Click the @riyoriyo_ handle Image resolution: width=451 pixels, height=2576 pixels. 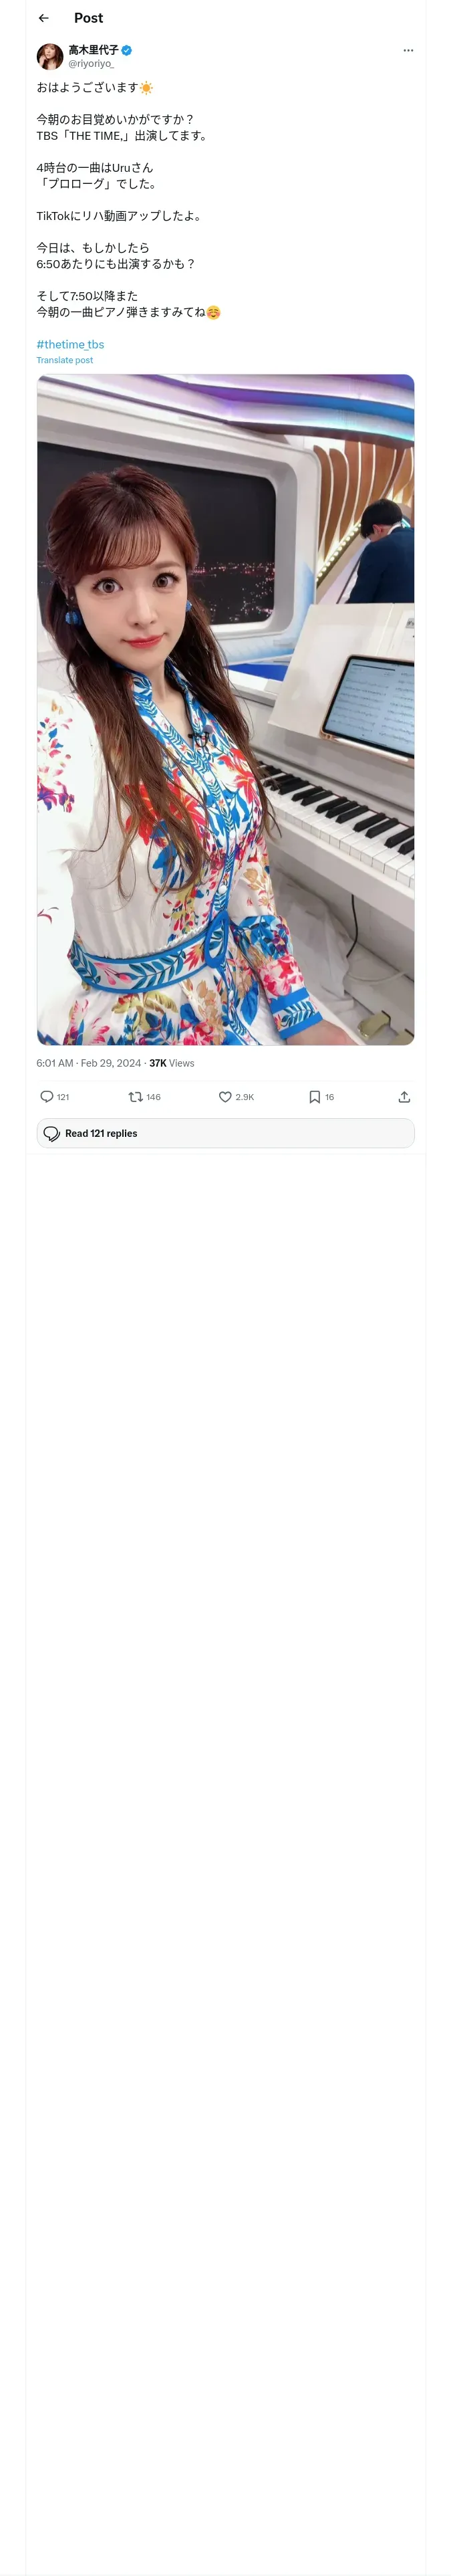91,63
